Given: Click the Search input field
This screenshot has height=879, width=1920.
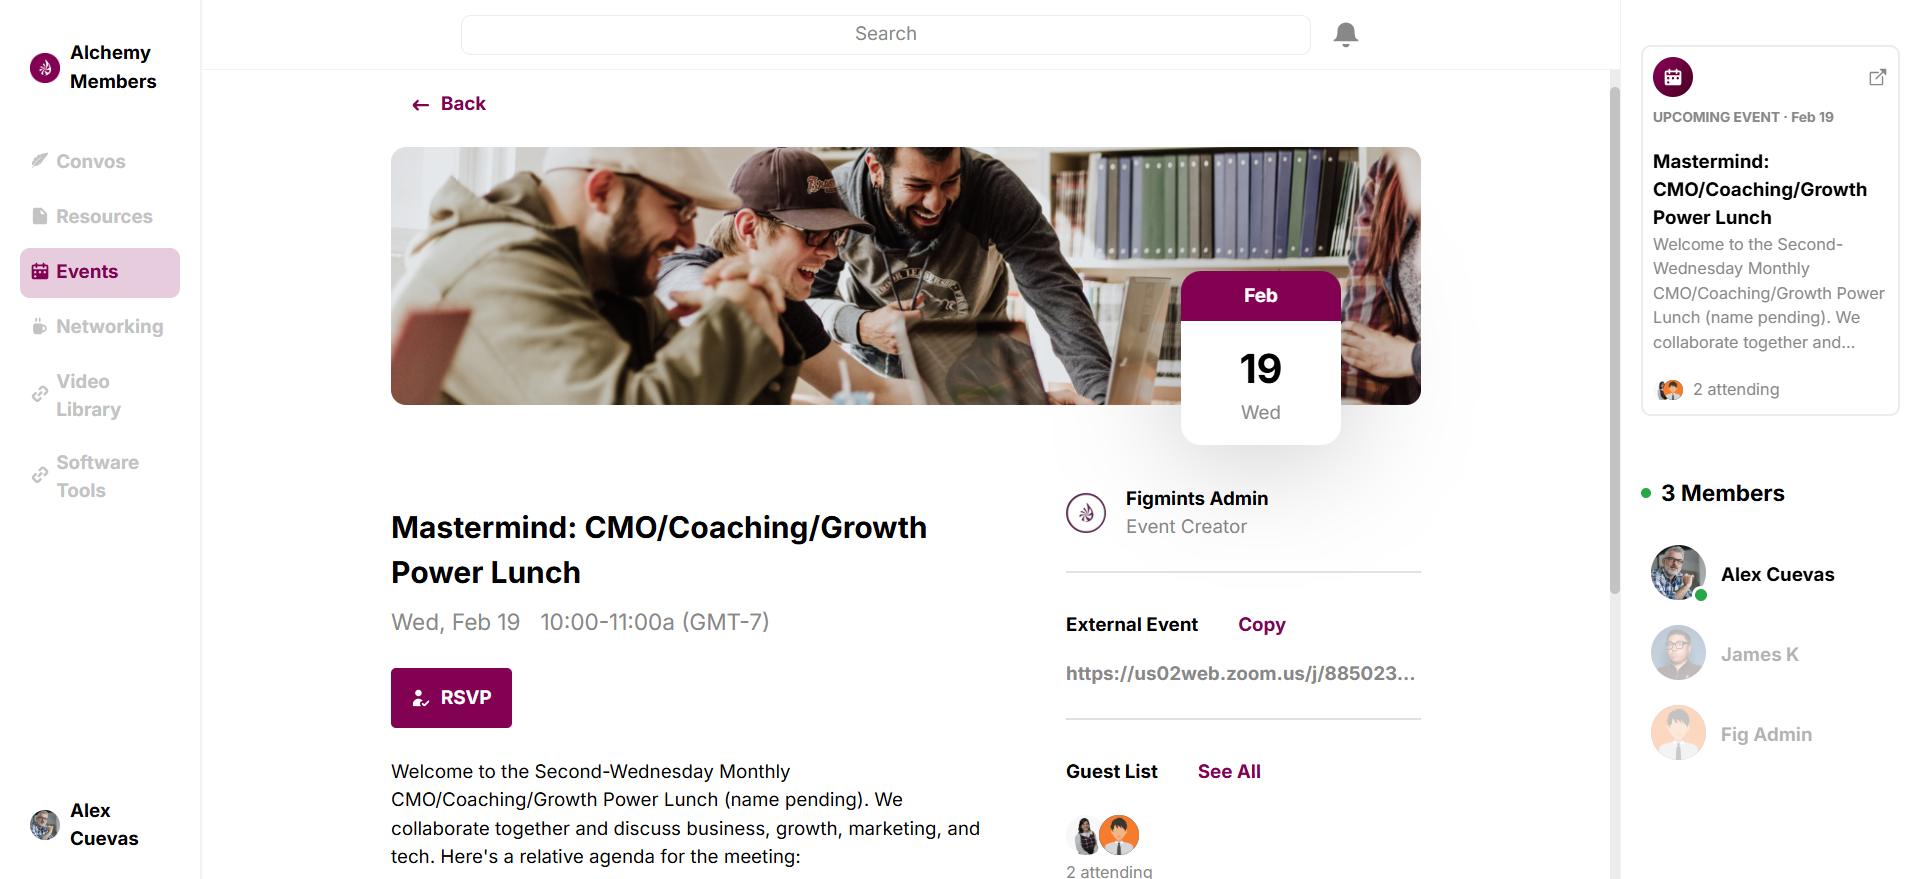Looking at the screenshot, I should tap(885, 34).
